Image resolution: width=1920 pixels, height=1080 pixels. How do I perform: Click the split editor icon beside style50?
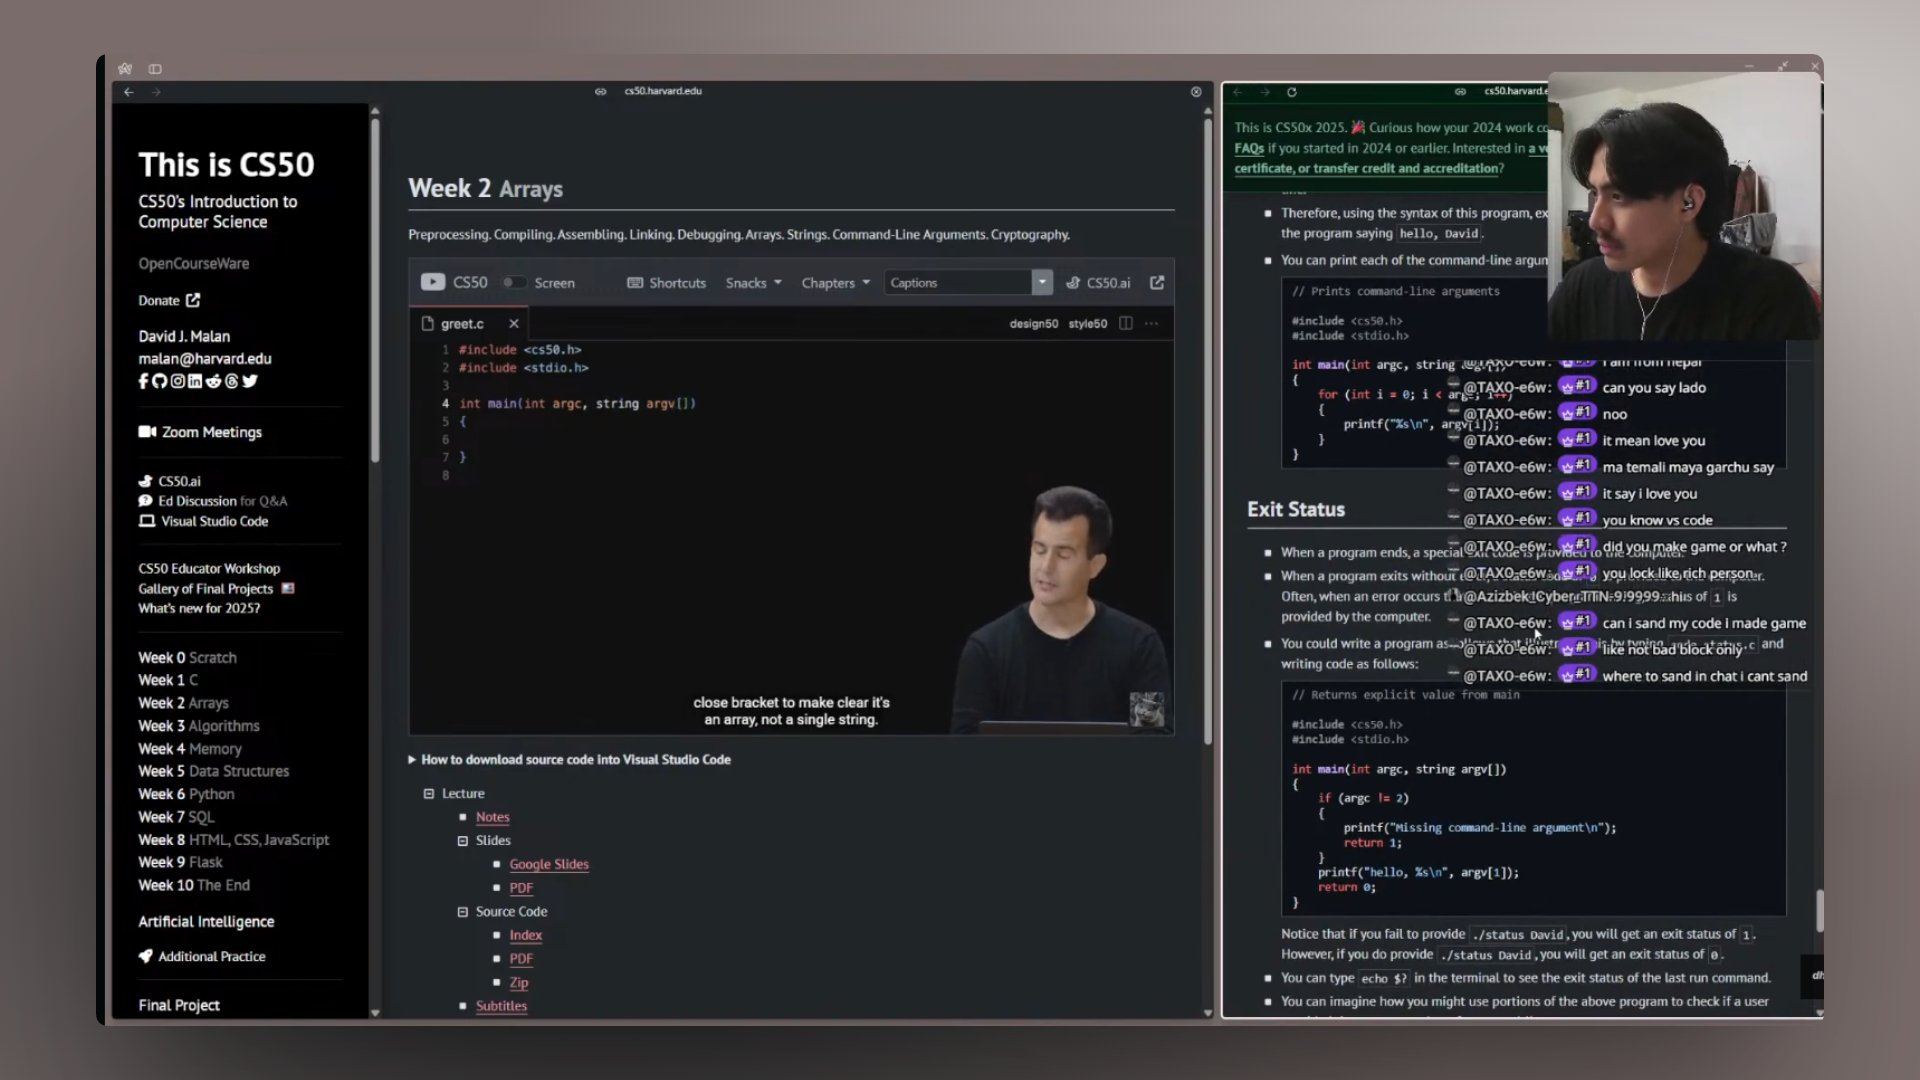click(x=1126, y=323)
